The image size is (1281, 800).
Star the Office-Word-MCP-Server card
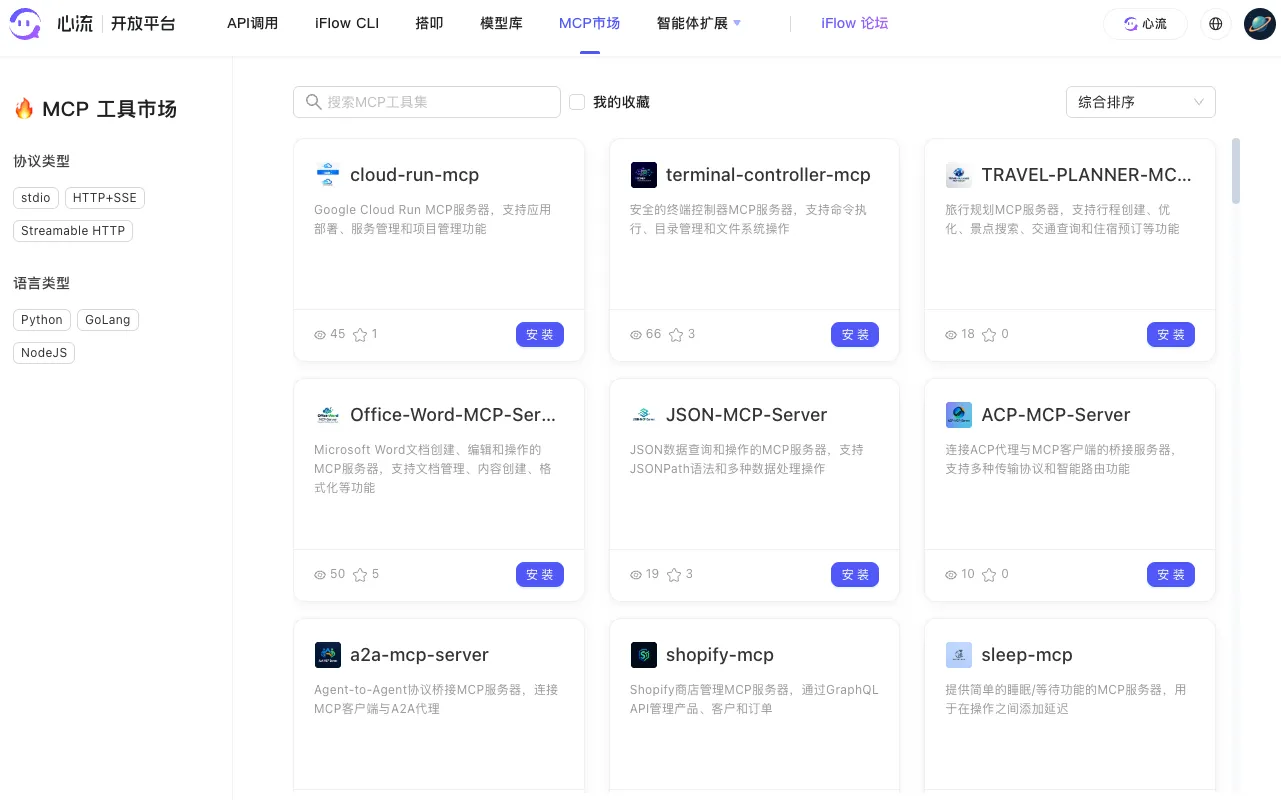click(360, 575)
